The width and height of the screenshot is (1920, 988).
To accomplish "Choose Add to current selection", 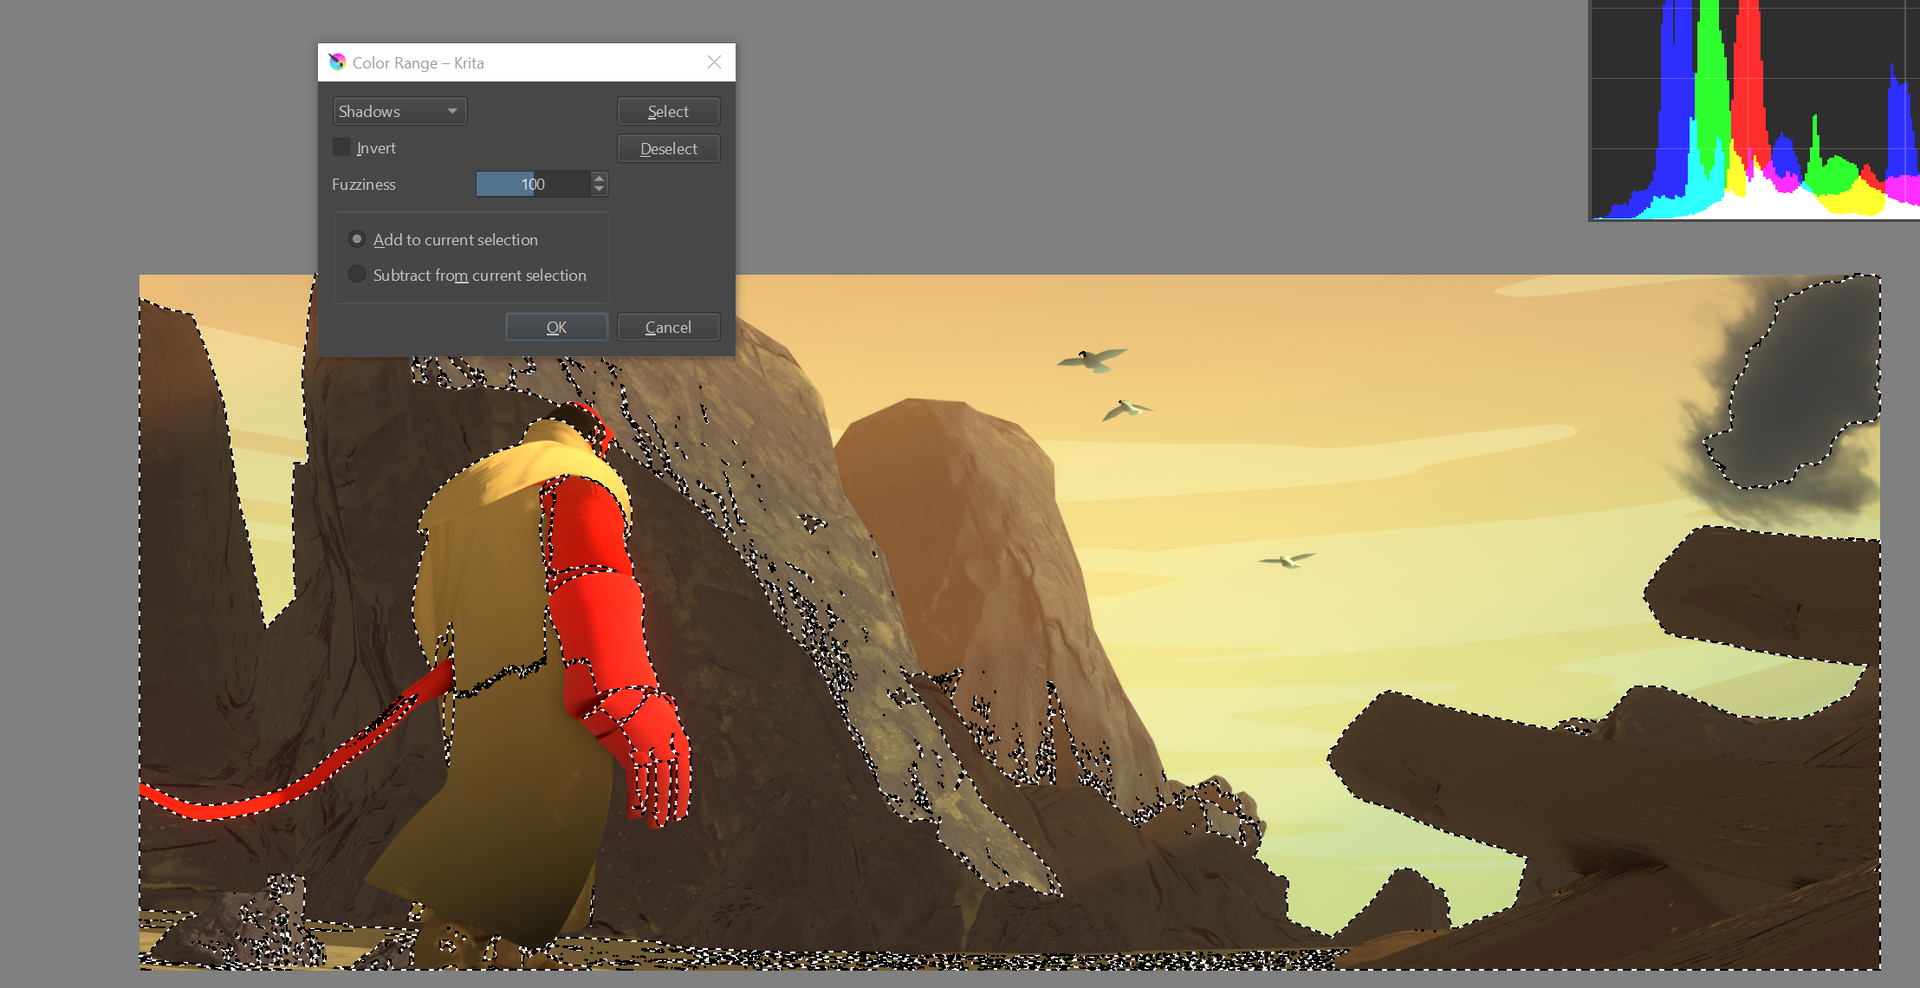I will point(357,240).
